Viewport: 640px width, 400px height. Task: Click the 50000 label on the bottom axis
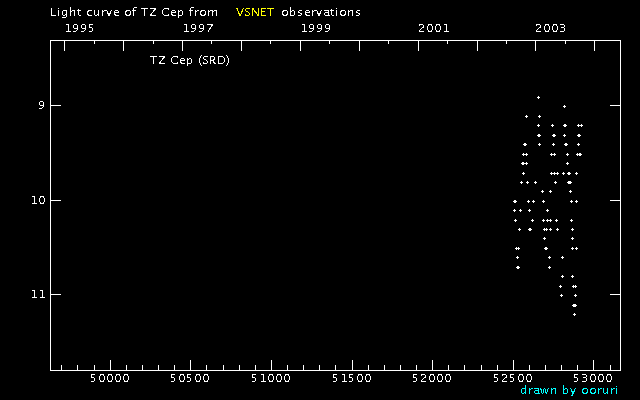tap(109, 379)
